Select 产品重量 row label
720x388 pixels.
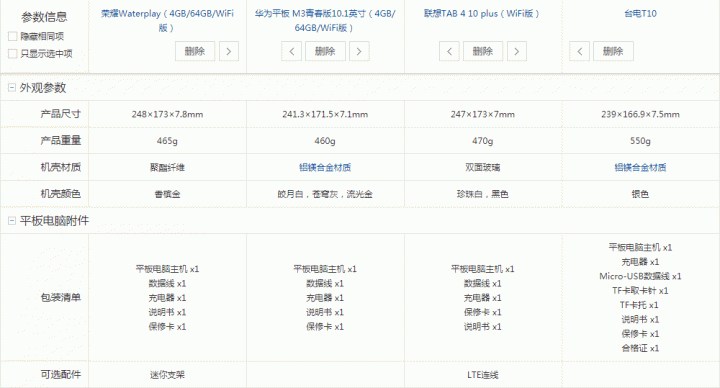tap(61, 141)
